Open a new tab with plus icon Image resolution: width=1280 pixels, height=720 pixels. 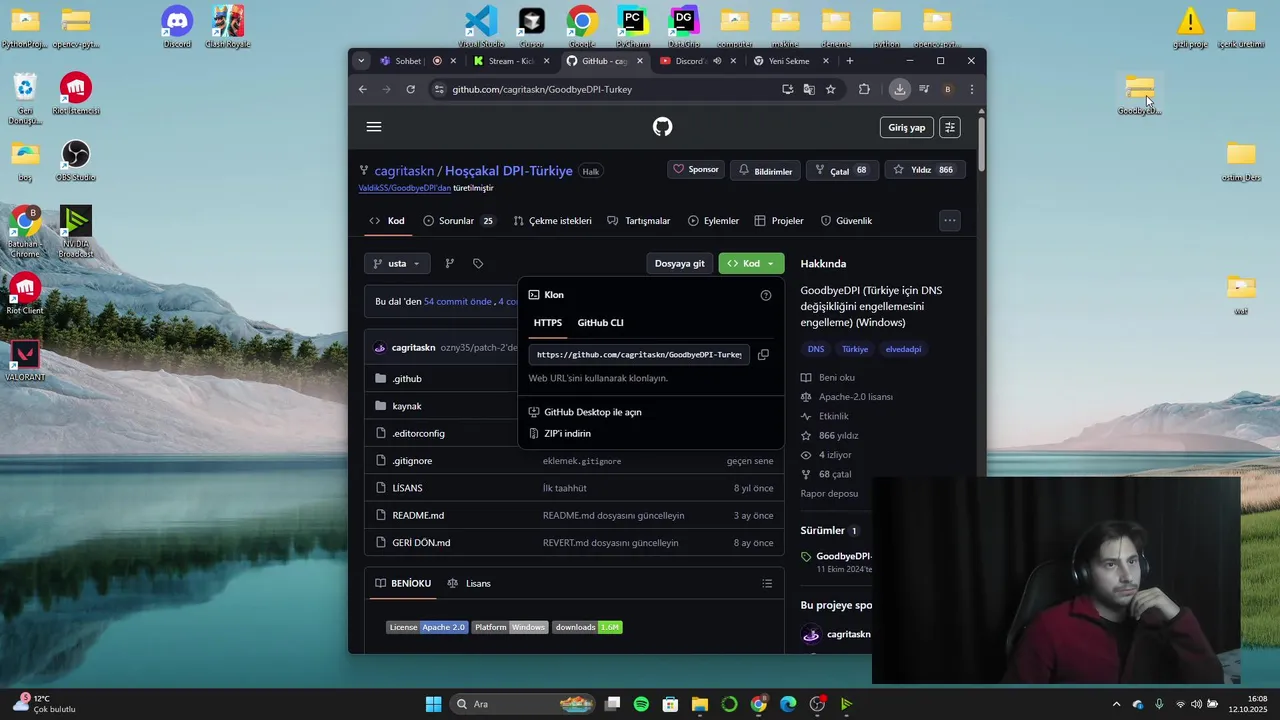click(850, 61)
